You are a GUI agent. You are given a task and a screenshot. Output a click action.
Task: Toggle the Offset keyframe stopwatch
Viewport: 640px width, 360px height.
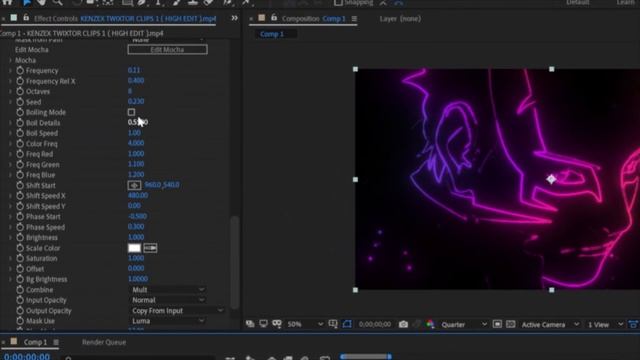(x=20, y=269)
